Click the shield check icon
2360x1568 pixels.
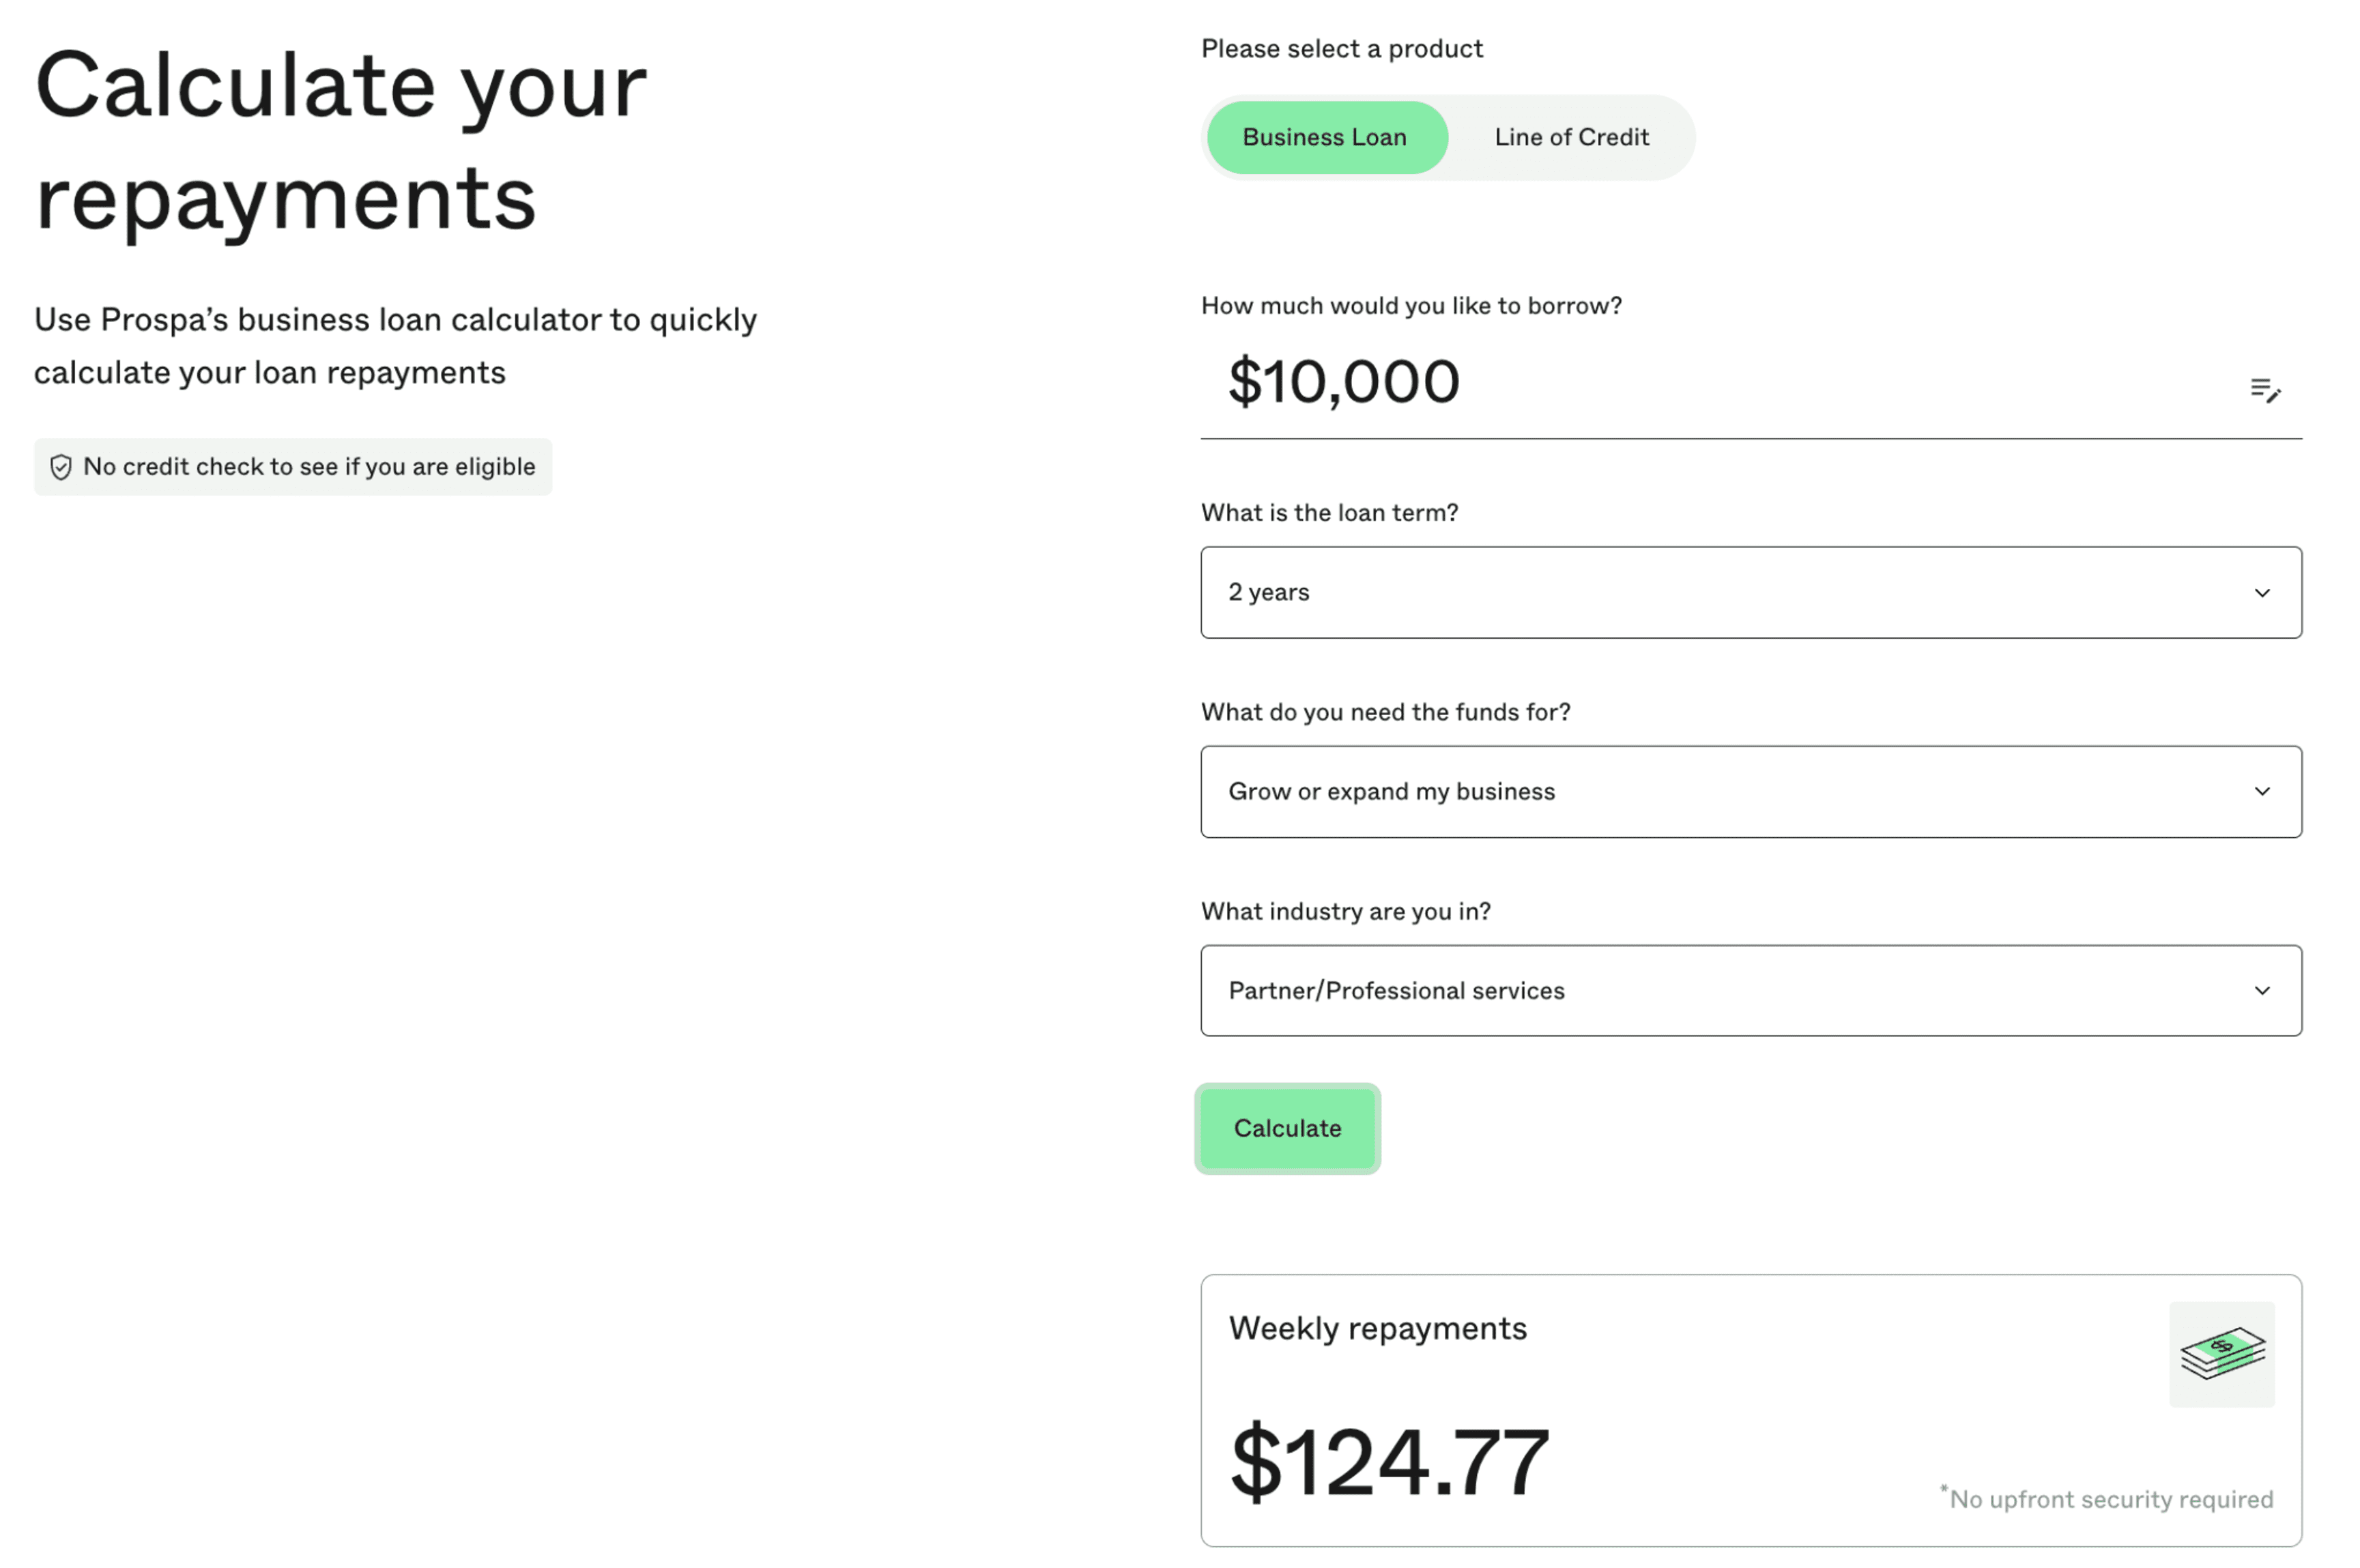point(61,467)
